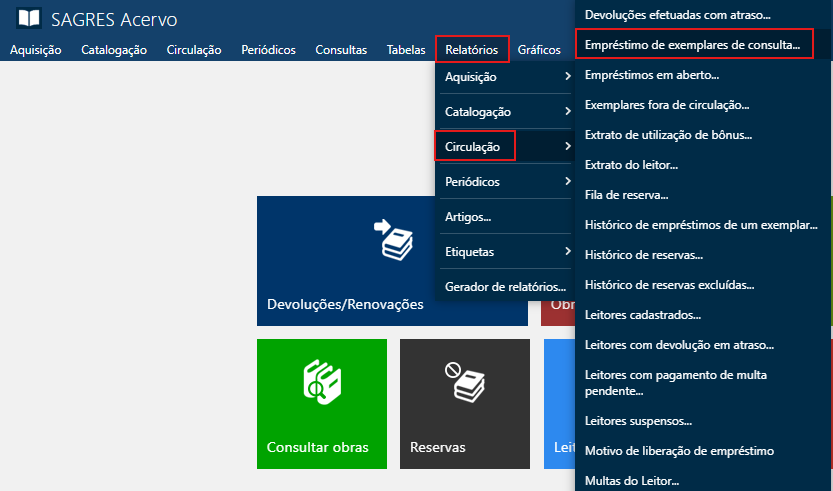The height and width of the screenshot is (491, 833).
Task: Expand the Aquisição submenu arrow
Action: click(x=567, y=77)
